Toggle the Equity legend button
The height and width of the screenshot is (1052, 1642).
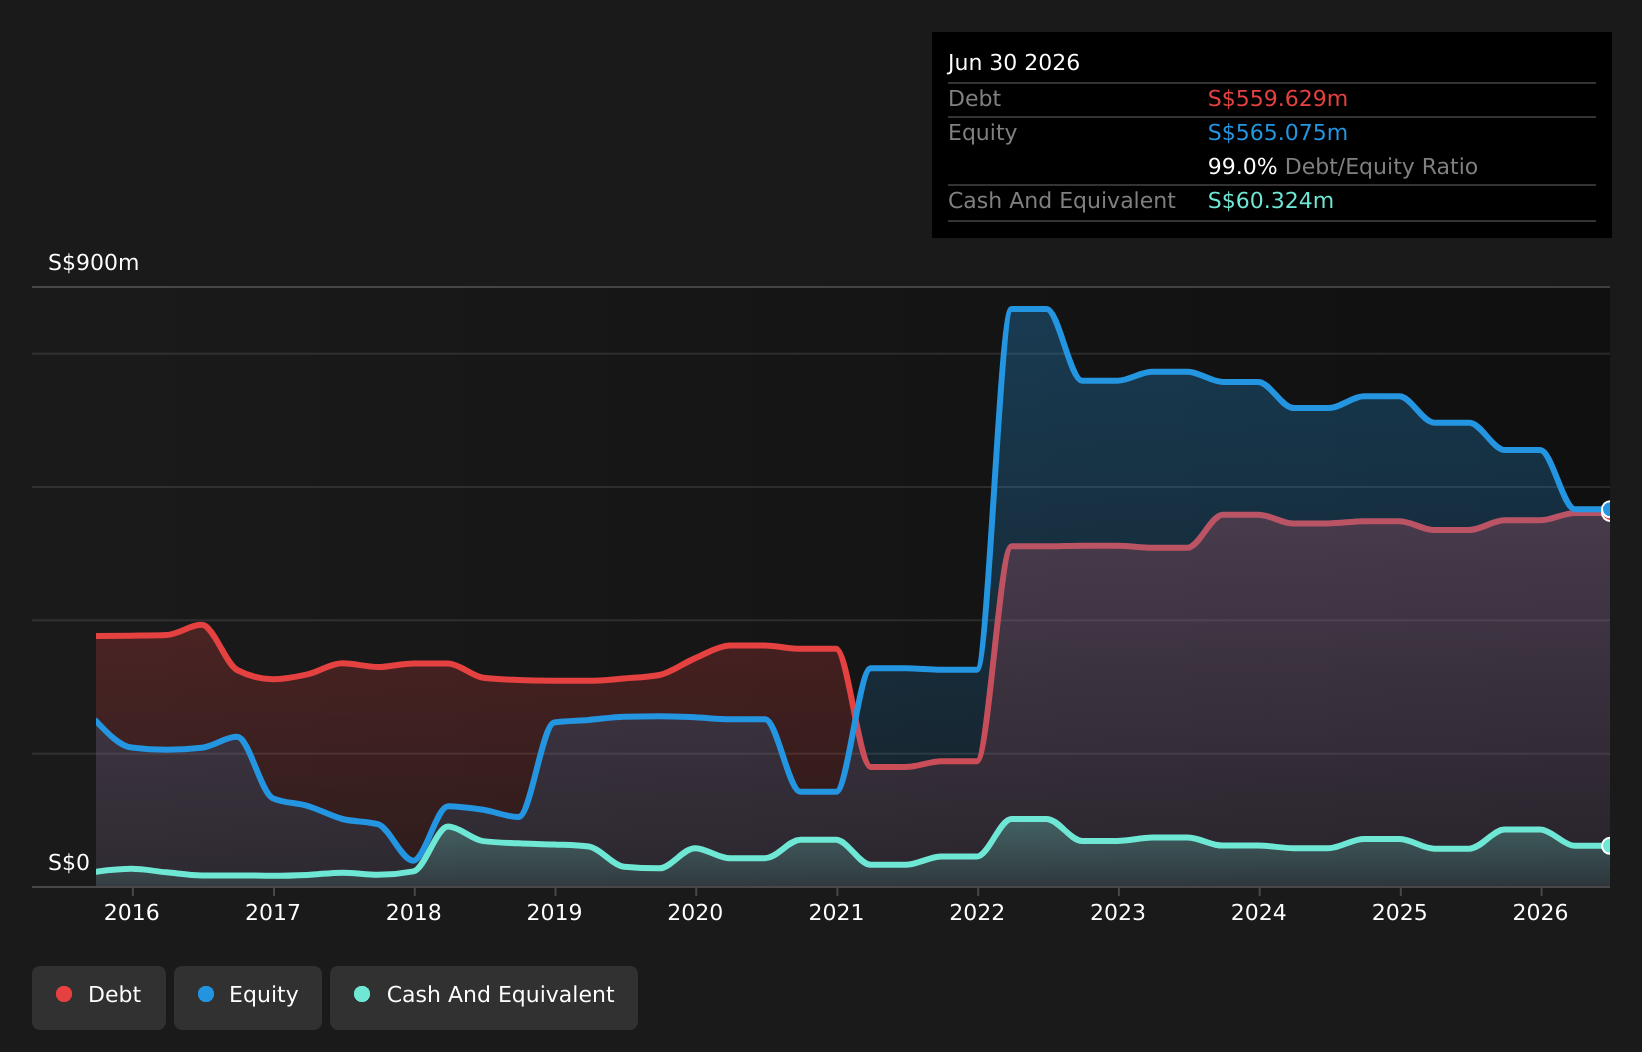point(248,997)
